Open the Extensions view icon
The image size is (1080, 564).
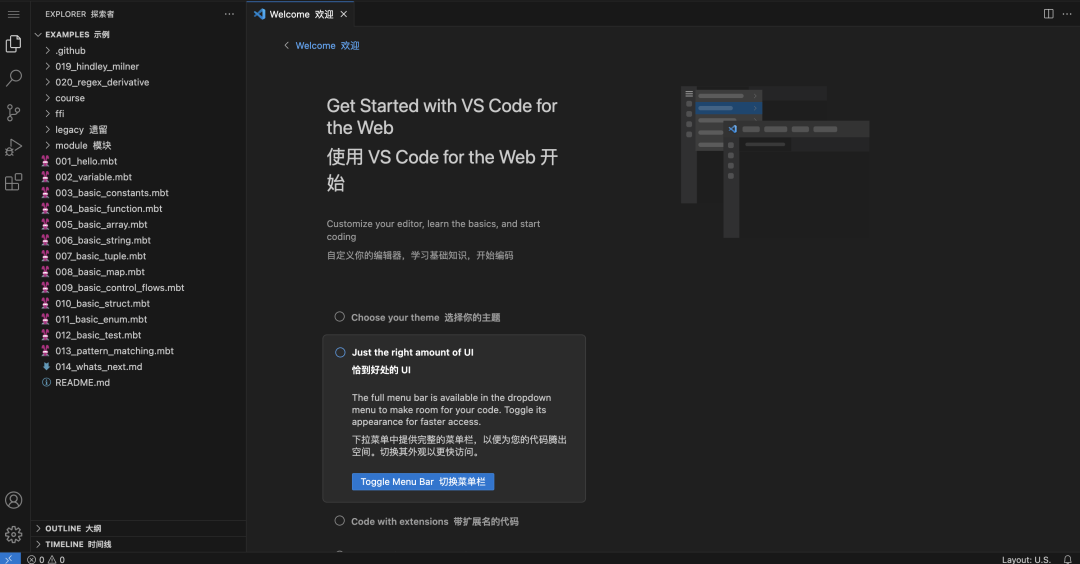[14, 182]
